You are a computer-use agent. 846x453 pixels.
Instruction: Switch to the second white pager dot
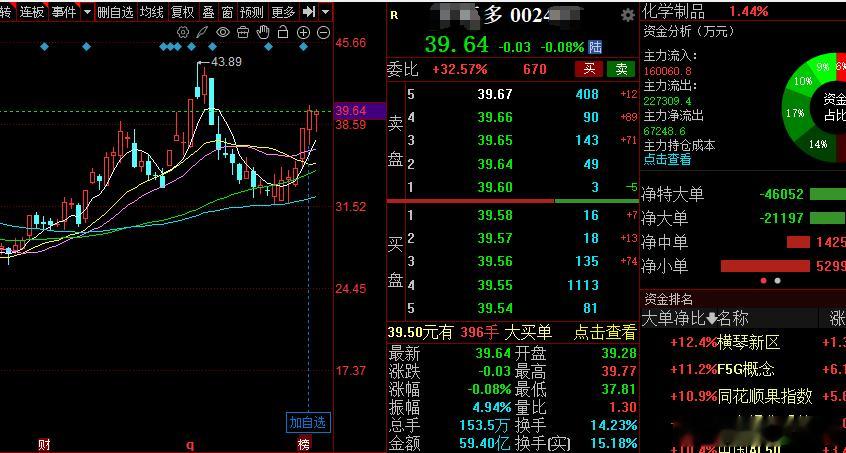777,280
